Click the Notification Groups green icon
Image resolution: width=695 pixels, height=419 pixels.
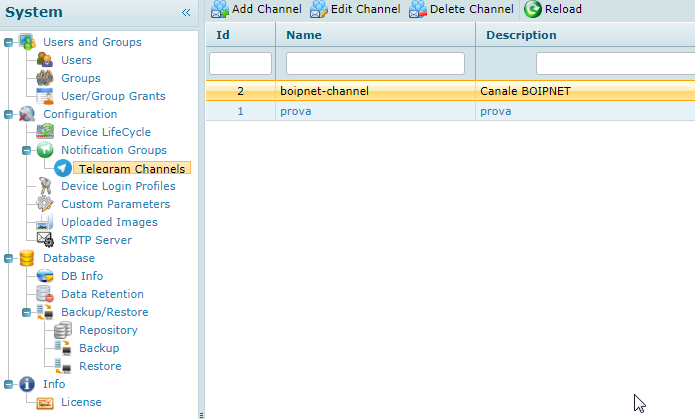point(45,150)
